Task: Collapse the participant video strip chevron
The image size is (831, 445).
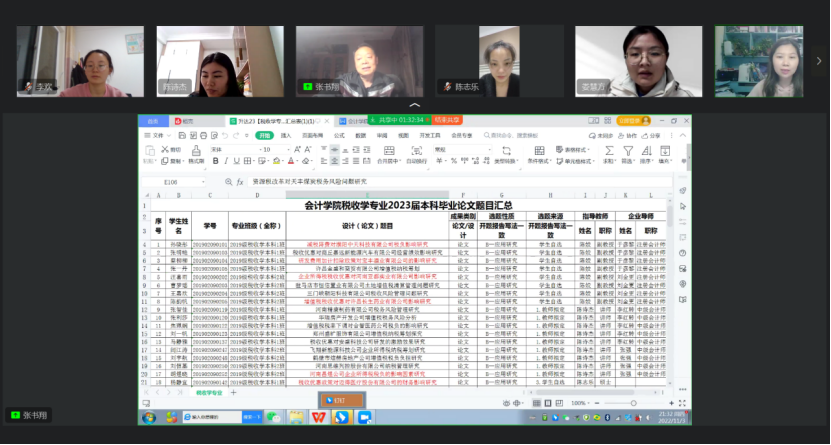Action: point(416,104)
